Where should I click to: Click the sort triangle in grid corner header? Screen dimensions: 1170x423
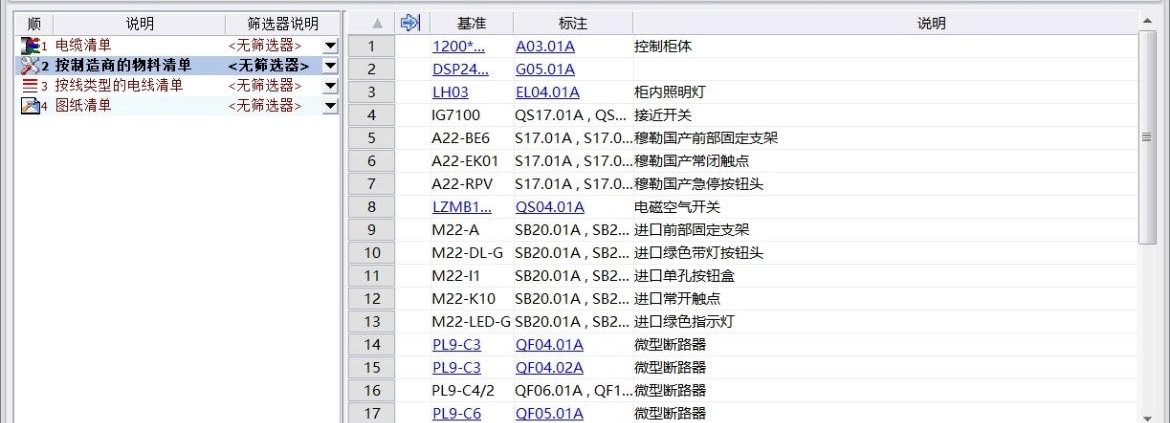pos(378,24)
